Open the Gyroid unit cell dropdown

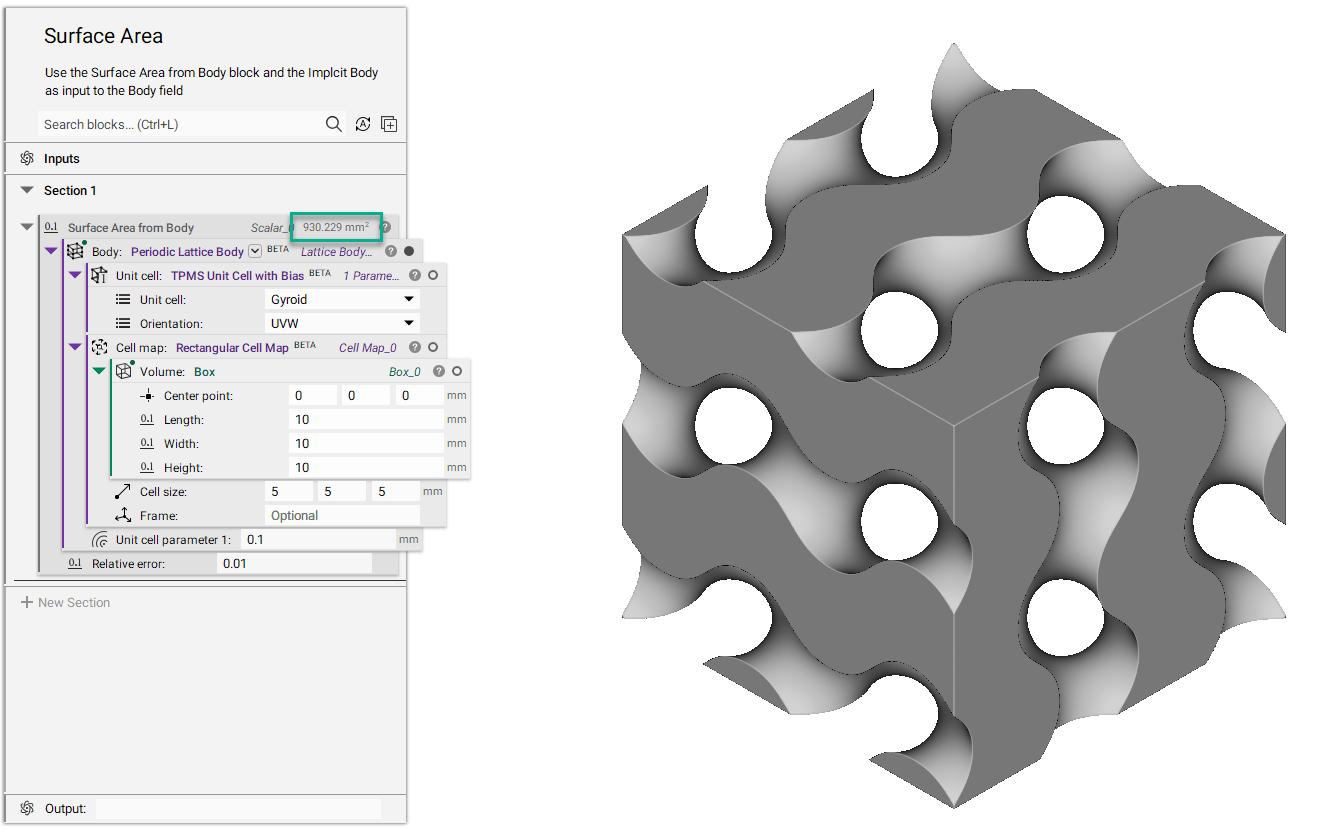pos(341,298)
